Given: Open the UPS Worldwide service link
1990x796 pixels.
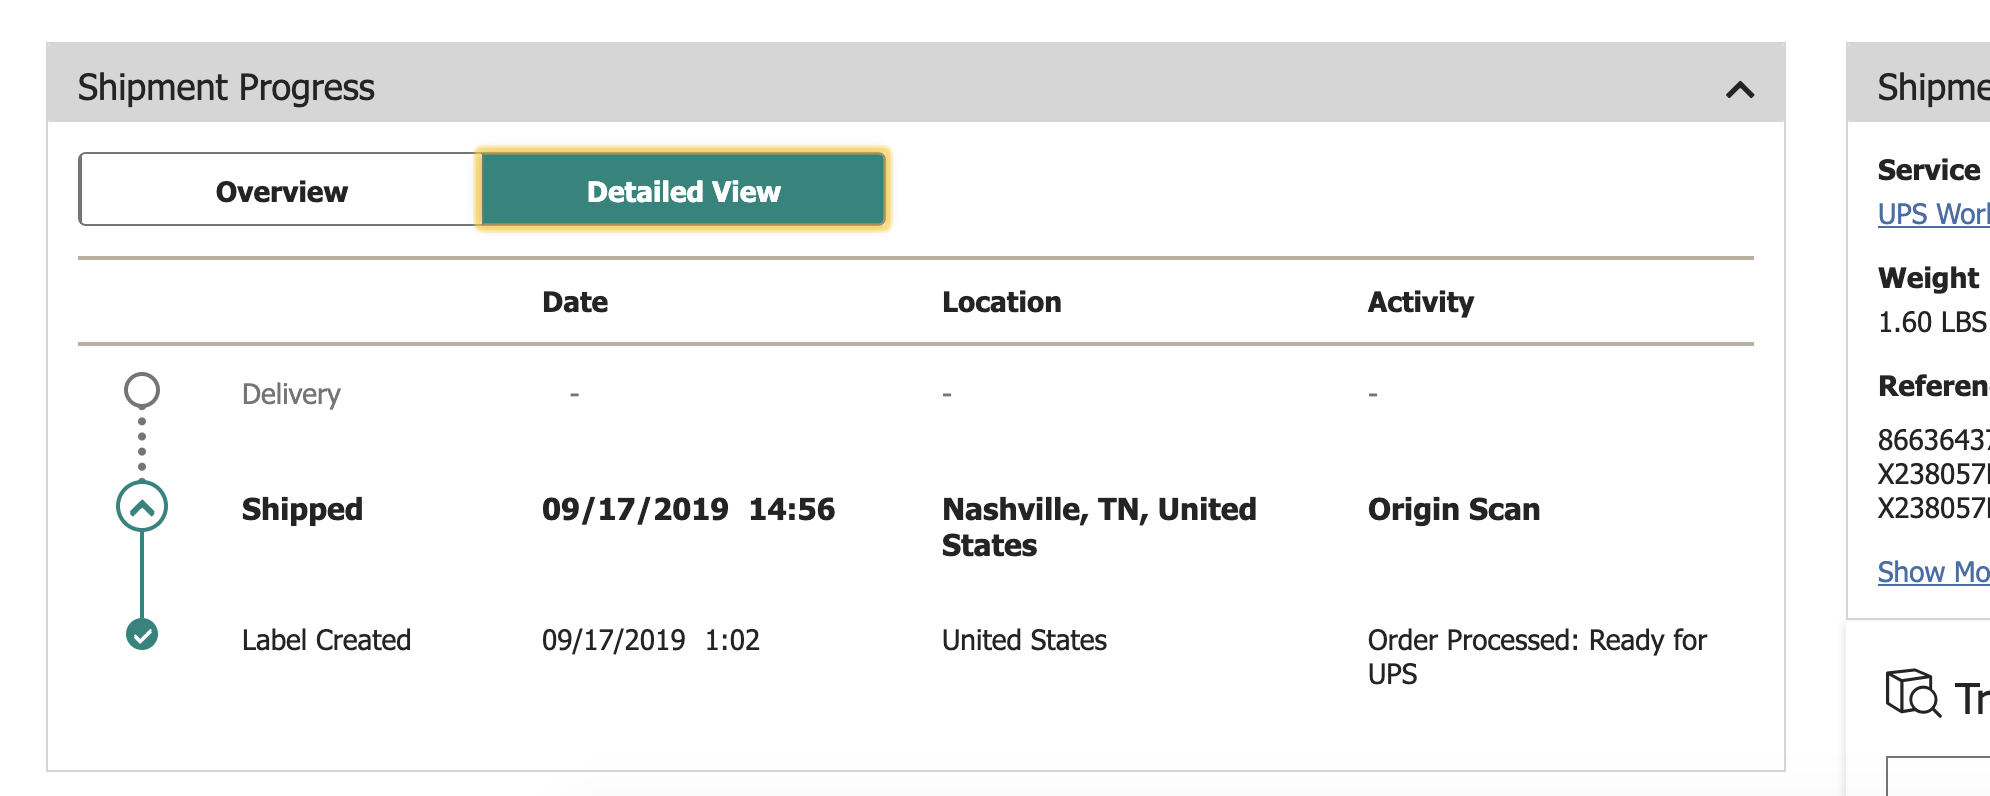Looking at the screenshot, I should point(1933,214).
